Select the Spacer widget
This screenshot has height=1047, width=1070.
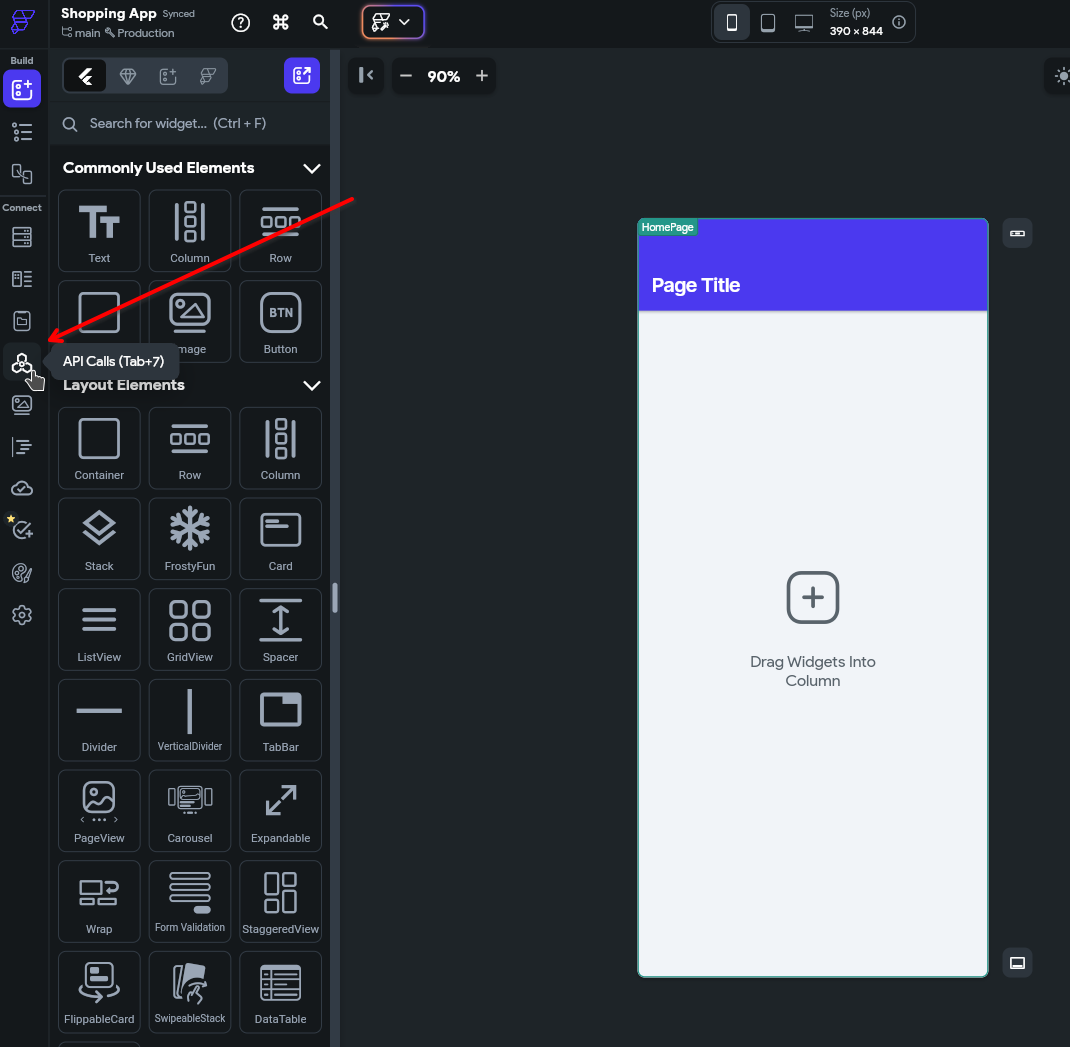pos(280,629)
